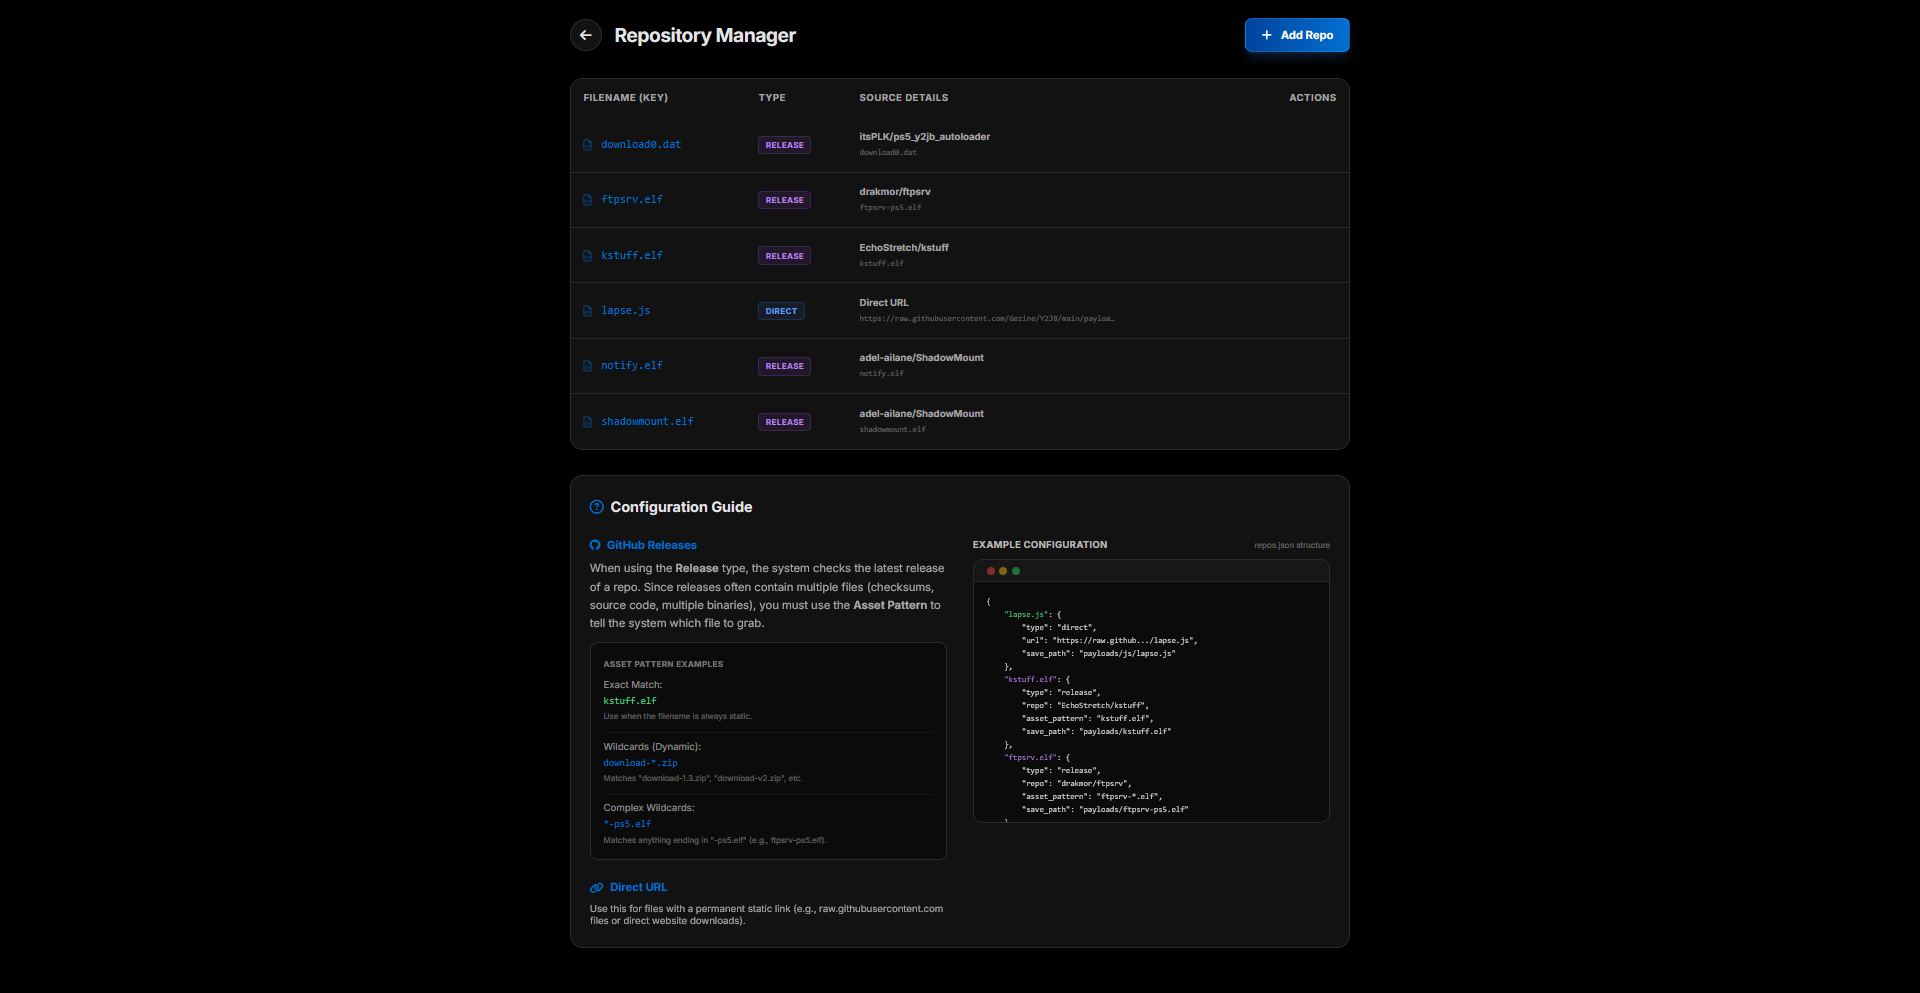Click kstuff.elf exact match example
This screenshot has width=1920, height=993.
(630, 701)
